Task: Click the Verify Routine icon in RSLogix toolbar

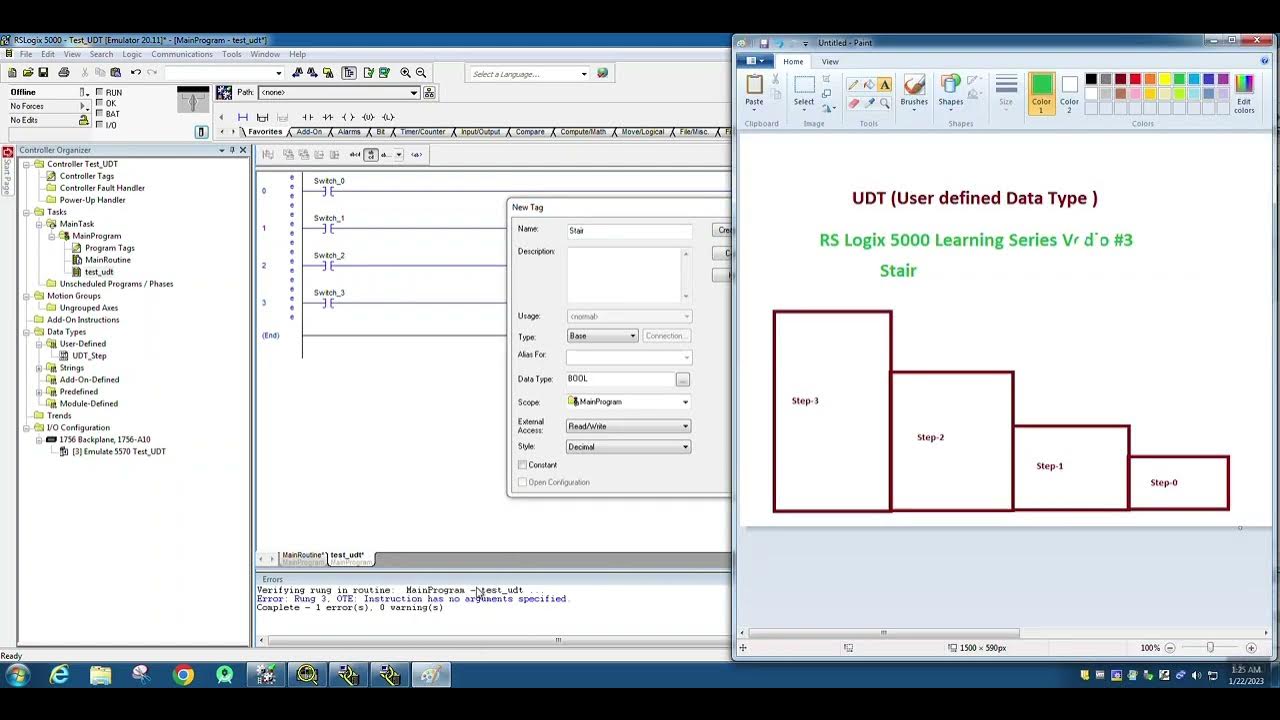Action: pyautogui.click(x=369, y=73)
